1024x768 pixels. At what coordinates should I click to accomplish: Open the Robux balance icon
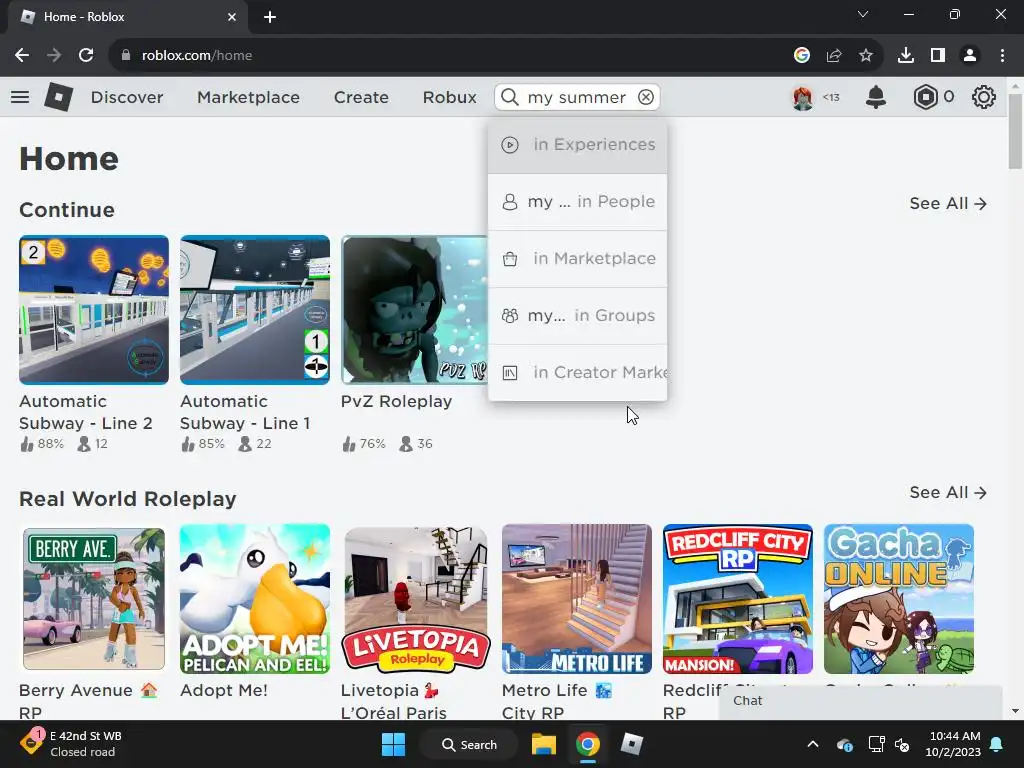(x=925, y=97)
